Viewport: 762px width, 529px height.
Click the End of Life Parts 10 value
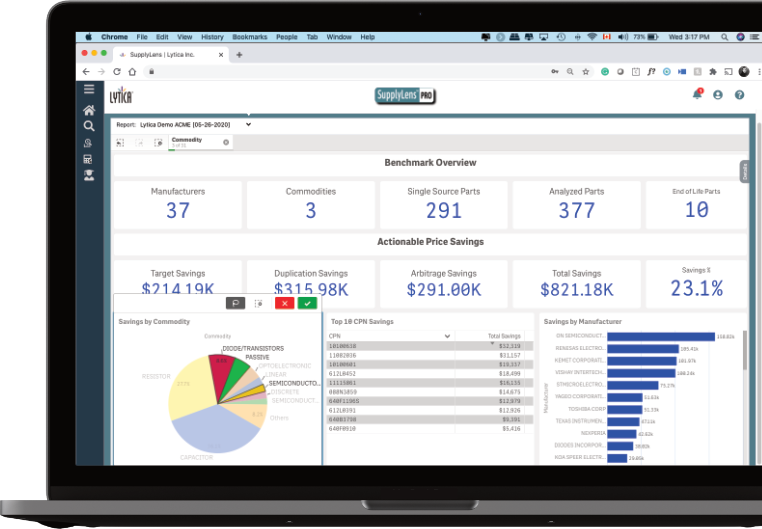coord(696,209)
